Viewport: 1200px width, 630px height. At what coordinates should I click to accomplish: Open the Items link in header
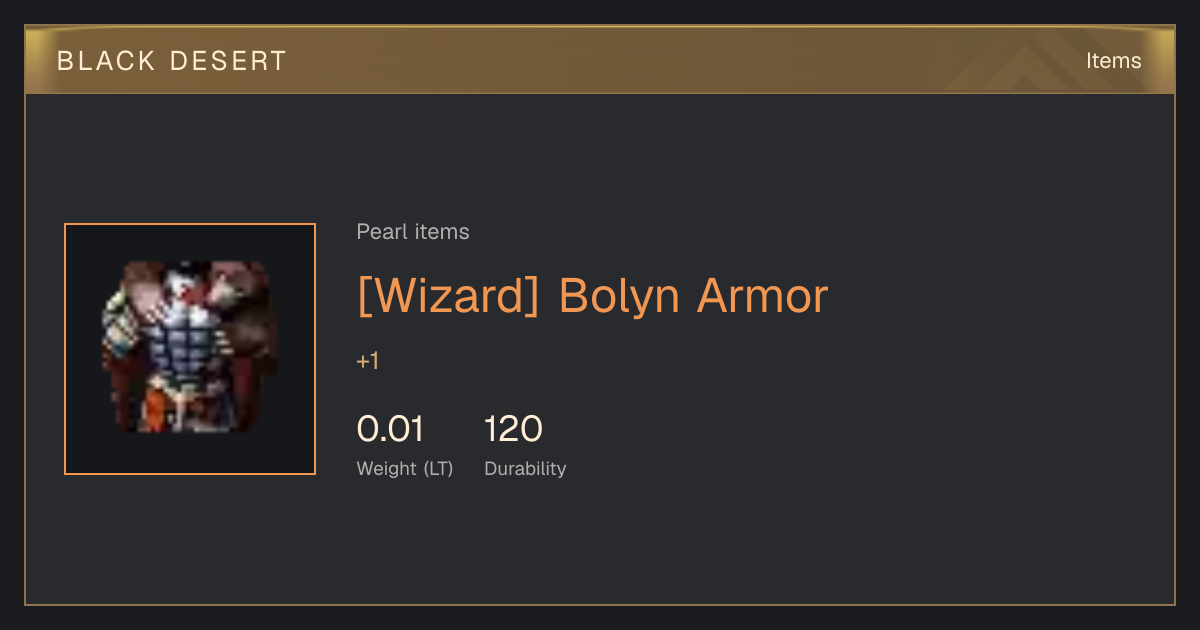[1113, 61]
